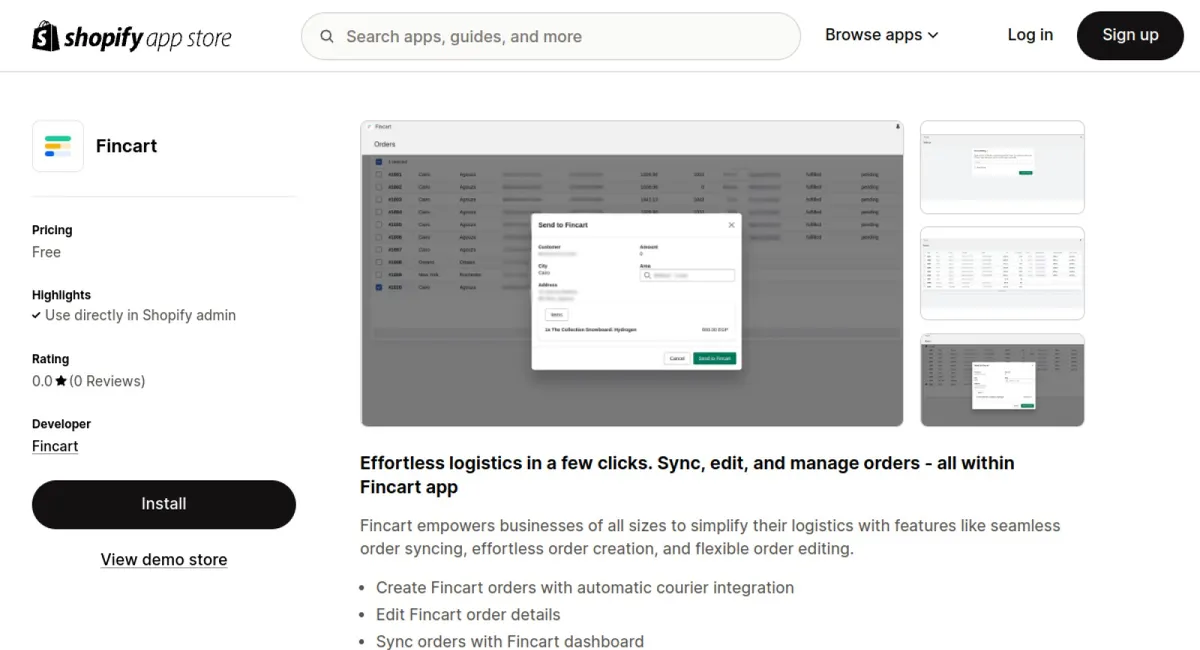The width and height of the screenshot is (1200, 650).
Task: Open the last screenshot thumbnail with dialog
Action: (x=1002, y=380)
